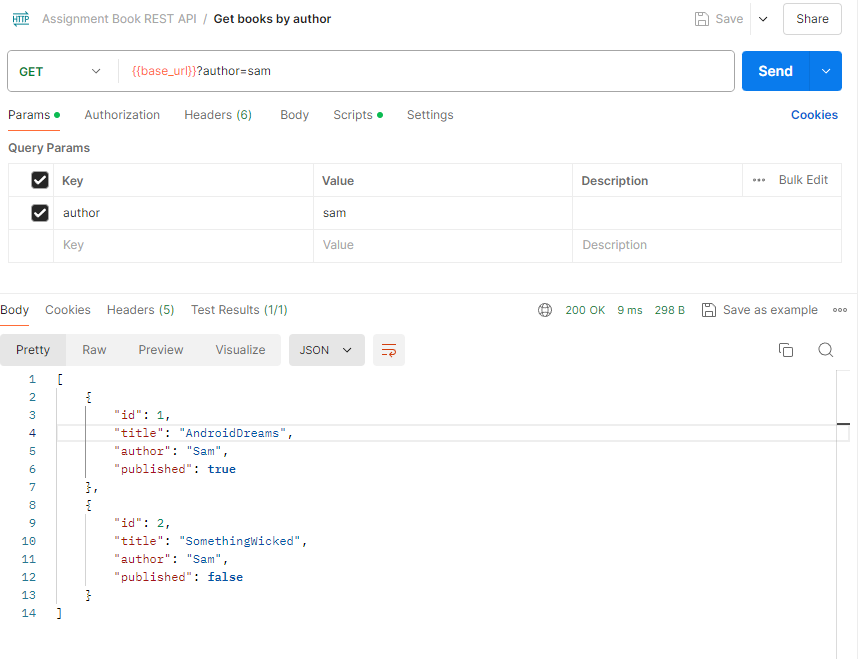Open the request Settings tab
859x659 pixels.
pyautogui.click(x=430, y=115)
